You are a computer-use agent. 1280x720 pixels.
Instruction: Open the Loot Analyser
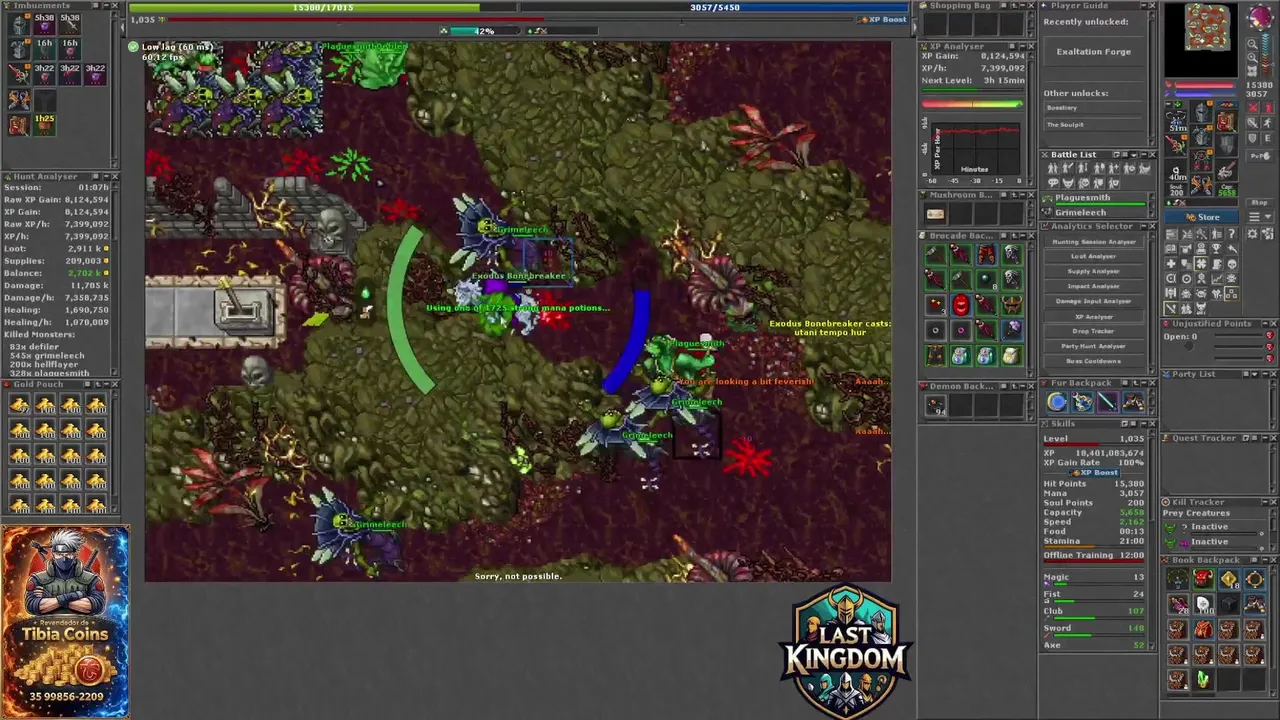1094,256
